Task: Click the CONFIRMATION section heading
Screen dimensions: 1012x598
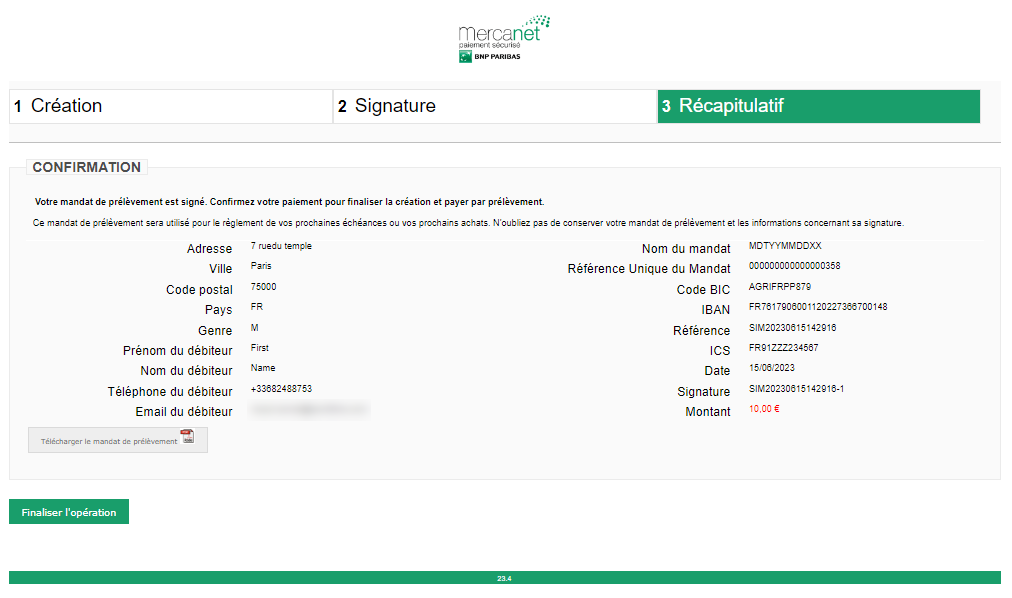Action: (x=87, y=167)
